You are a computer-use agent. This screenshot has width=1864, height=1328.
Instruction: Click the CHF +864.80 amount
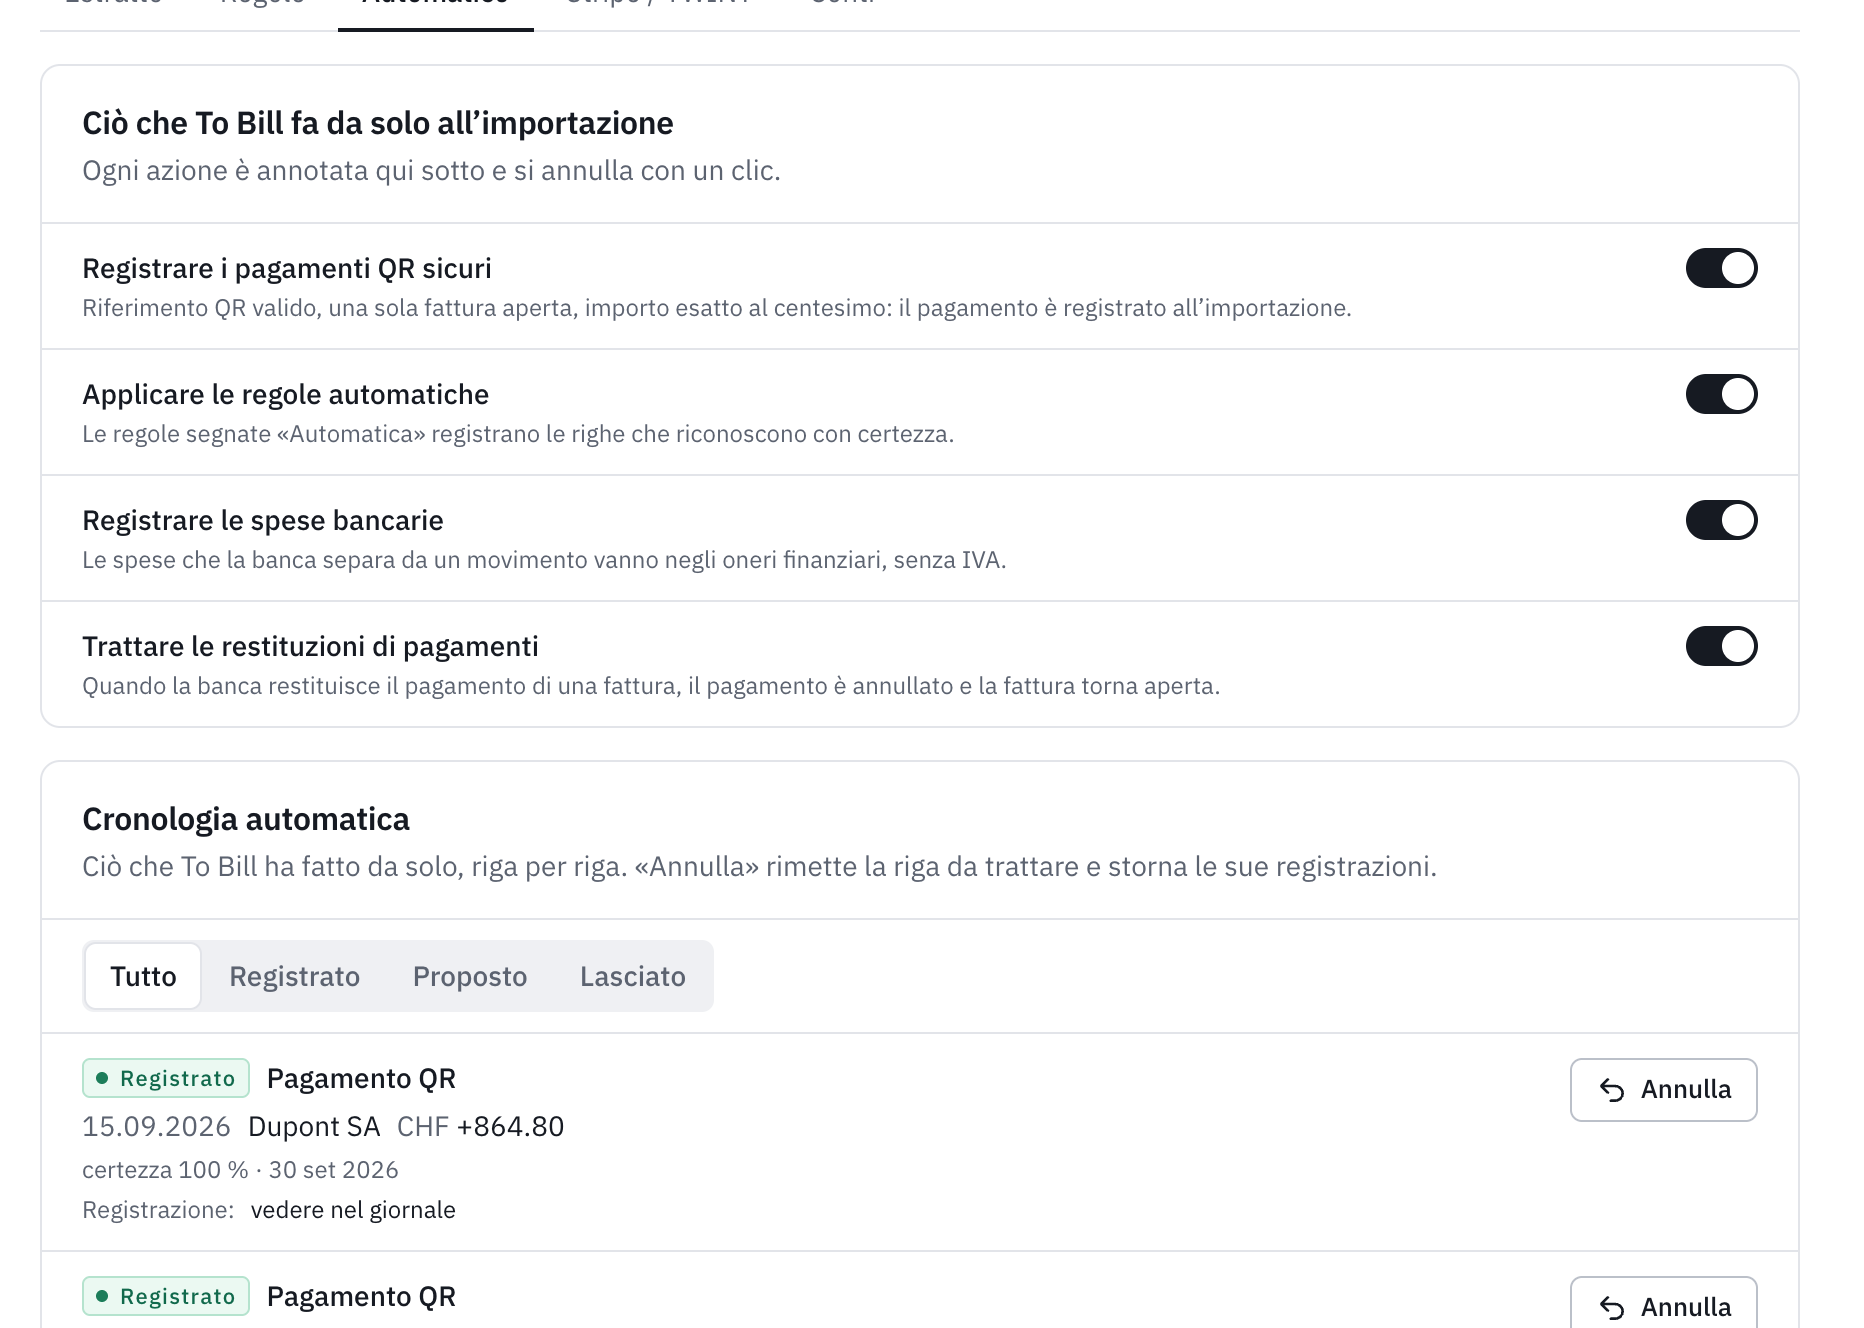tap(481, 1126)
